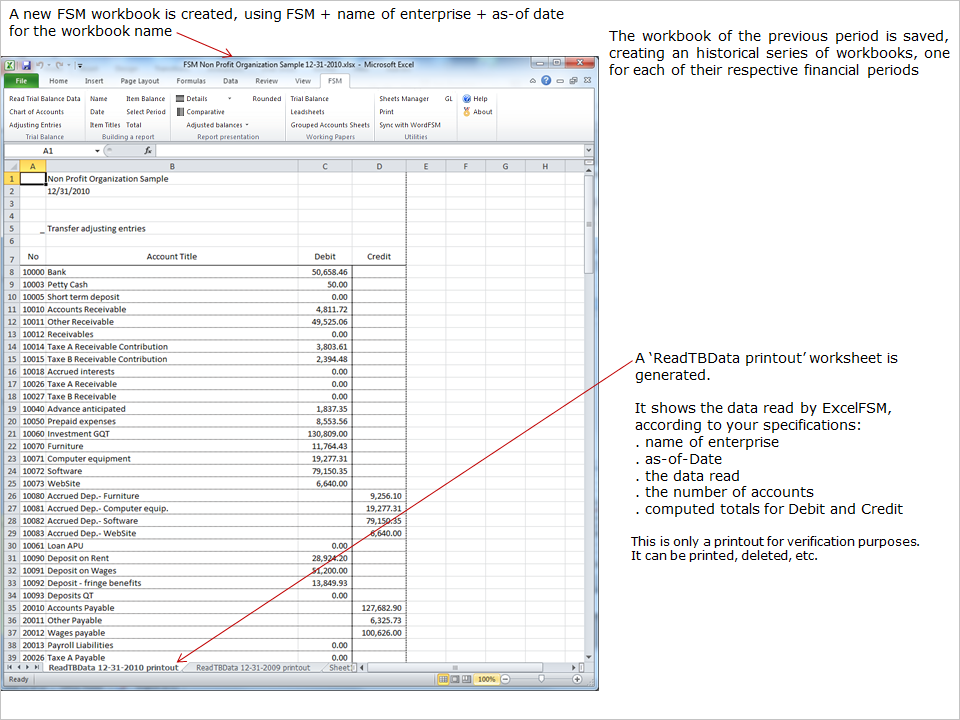
Task: Switch to Page Layout view in status bar
Action: tap(455, 679)
